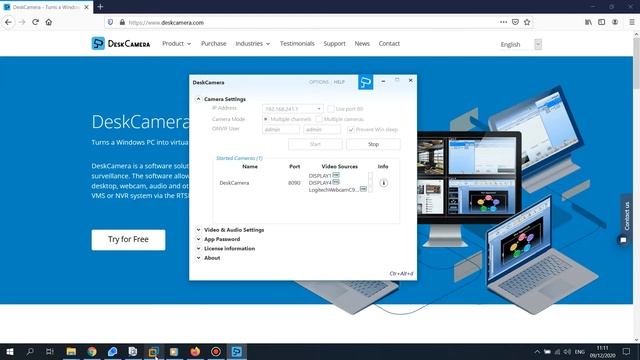
Task: Open page actions three-dots menu in address bar
Action: [x=503, y=22]
